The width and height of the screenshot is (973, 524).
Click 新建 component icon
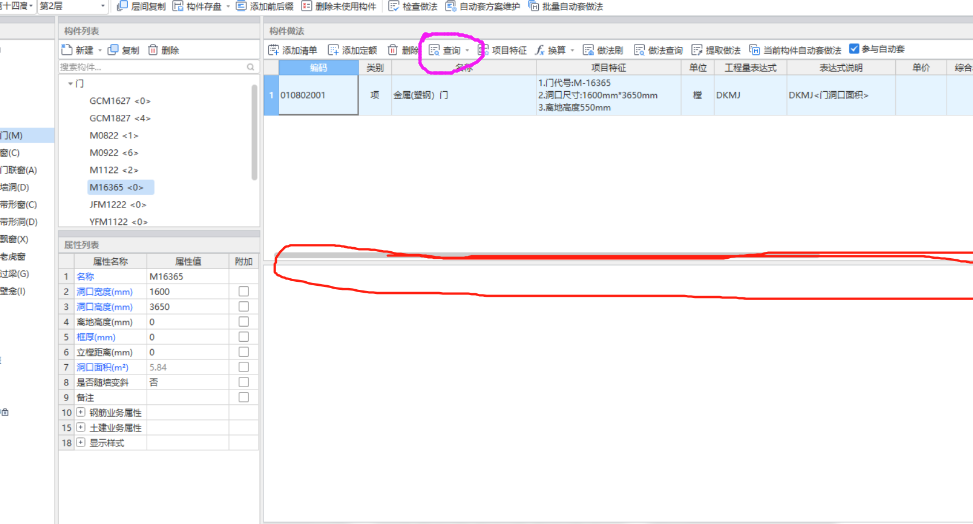pyautogui.click(x=67, y=50)
